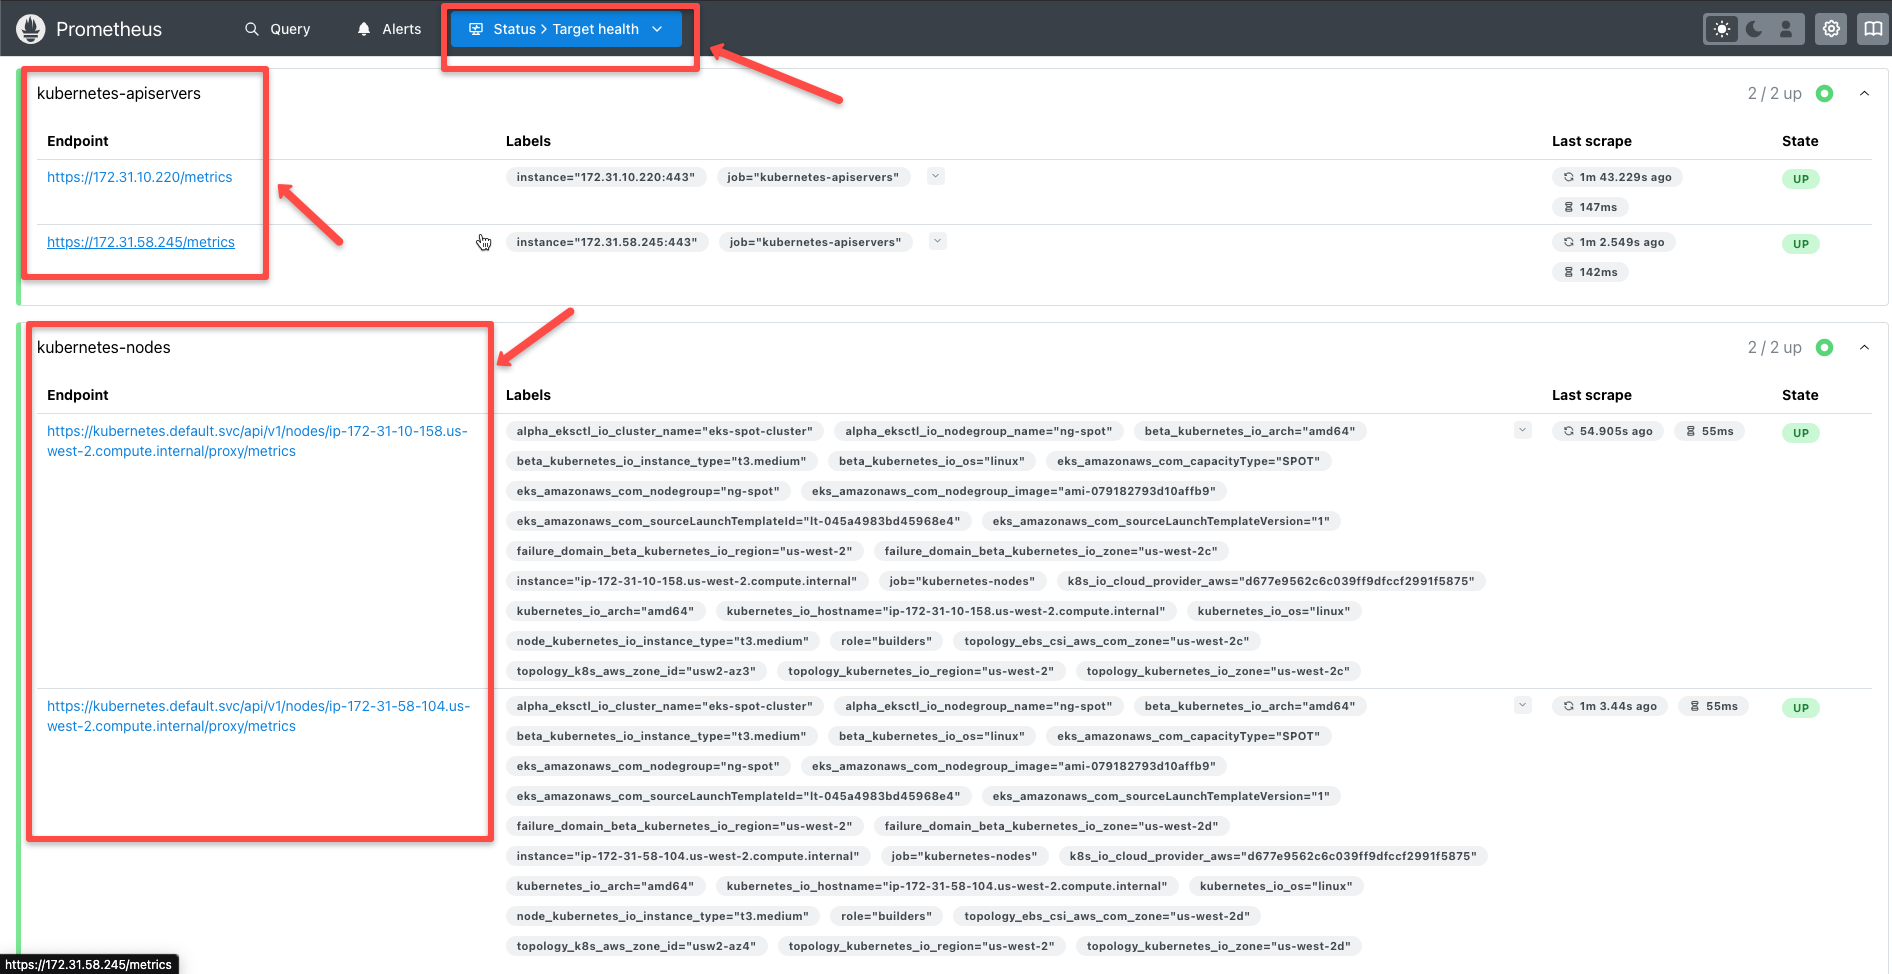Open ip-172-31-10-158 node metrics endpoint
Image resolution: width=1892 pixels, height=974 pixels.
coord(257,441)
